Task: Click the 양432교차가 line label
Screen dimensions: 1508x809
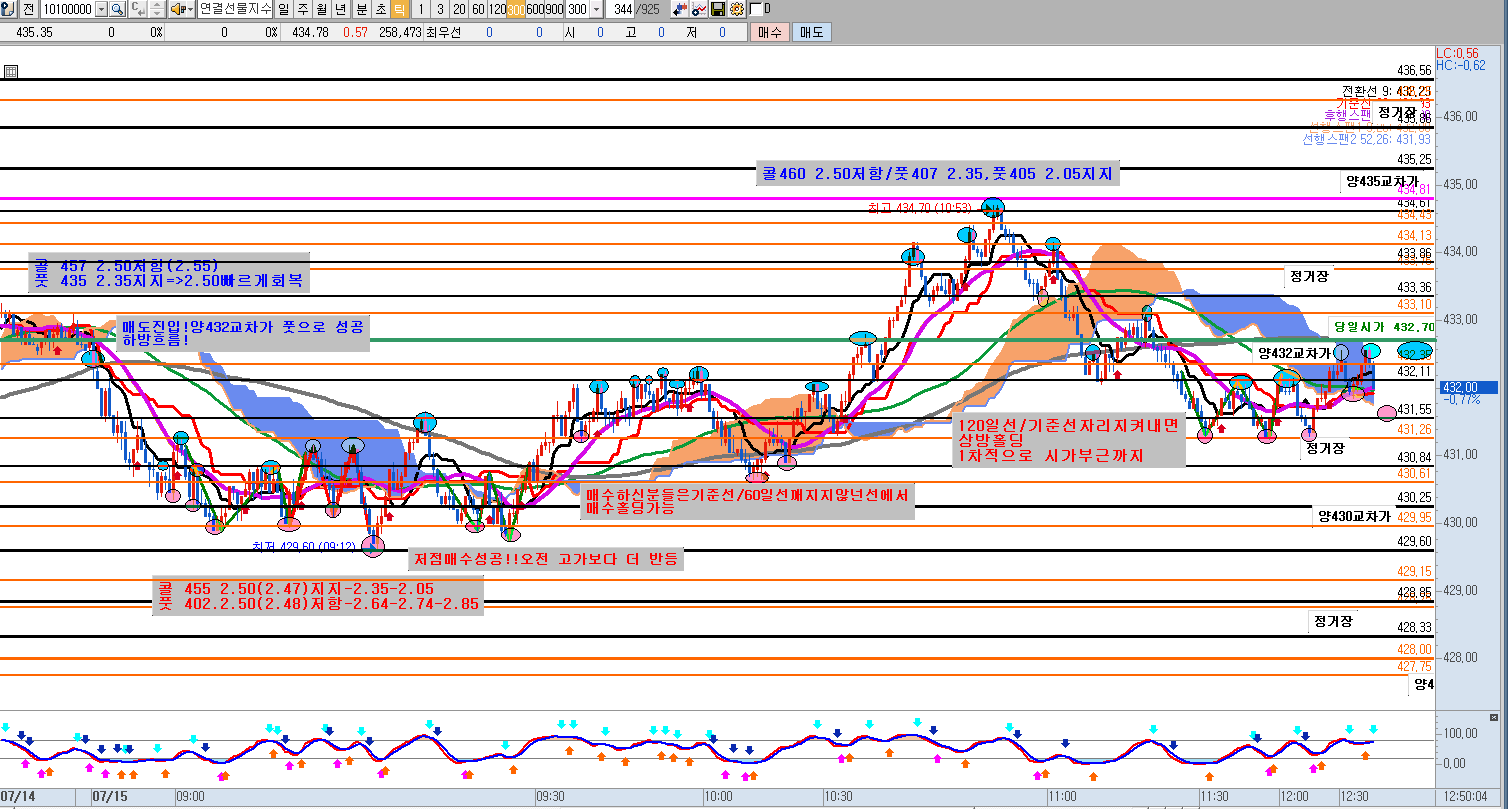Action: click(1294, 353)
